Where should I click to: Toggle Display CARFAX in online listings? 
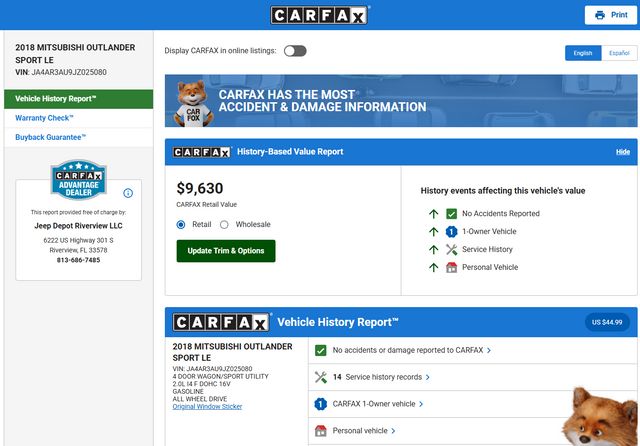click(295, 51)
